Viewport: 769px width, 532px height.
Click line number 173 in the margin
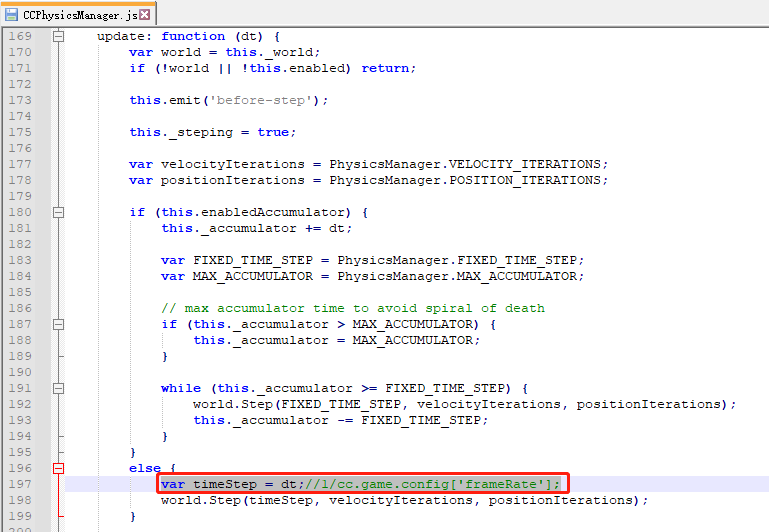[20, 100]
